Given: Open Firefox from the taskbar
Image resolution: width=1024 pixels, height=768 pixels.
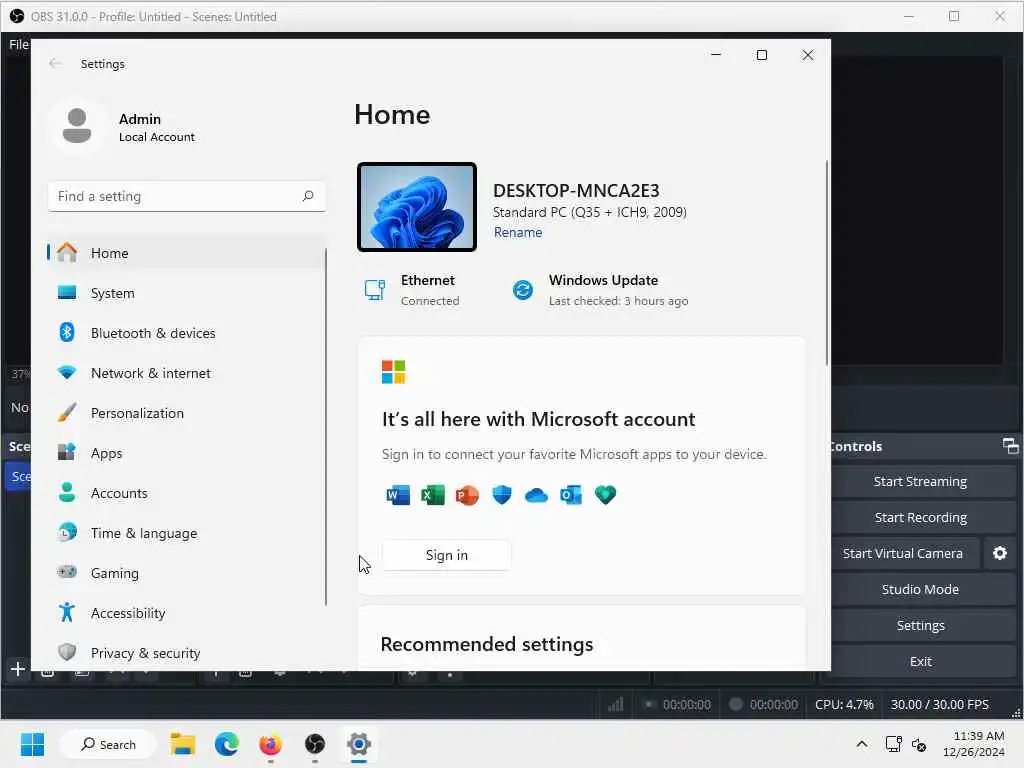Looking at the screenshot, I should 270,744.
